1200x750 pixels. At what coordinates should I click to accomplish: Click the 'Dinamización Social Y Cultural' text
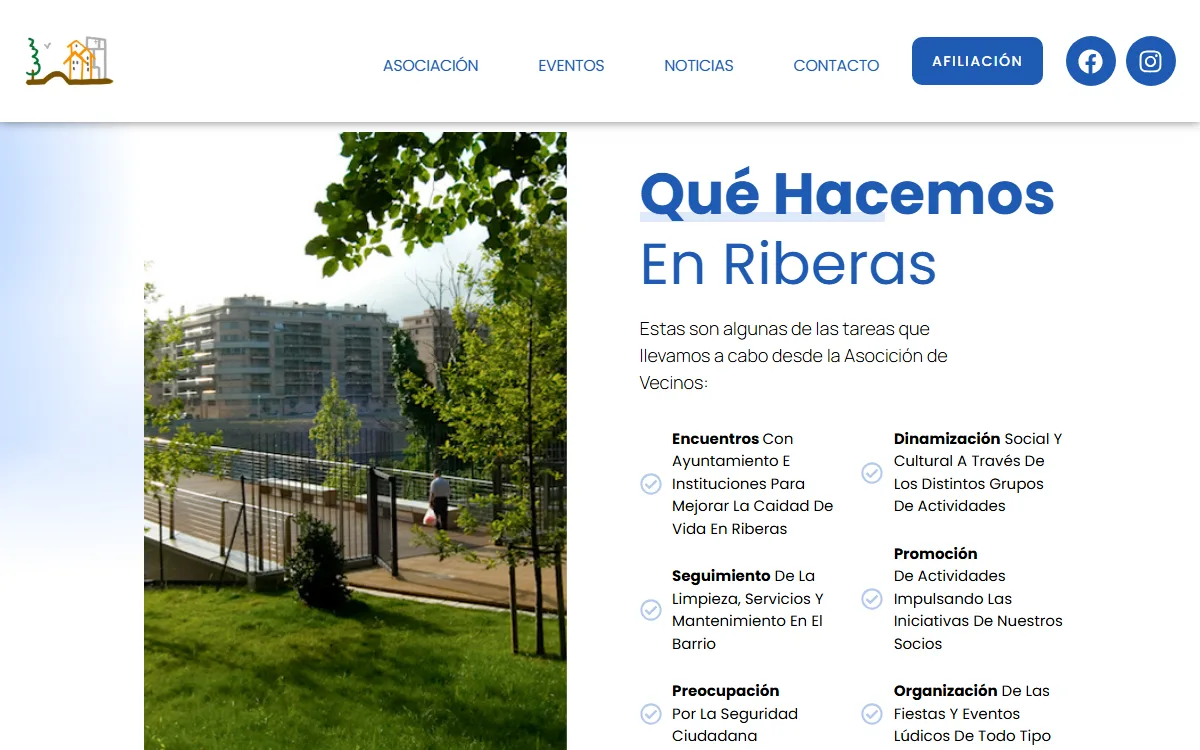point(978,473)
